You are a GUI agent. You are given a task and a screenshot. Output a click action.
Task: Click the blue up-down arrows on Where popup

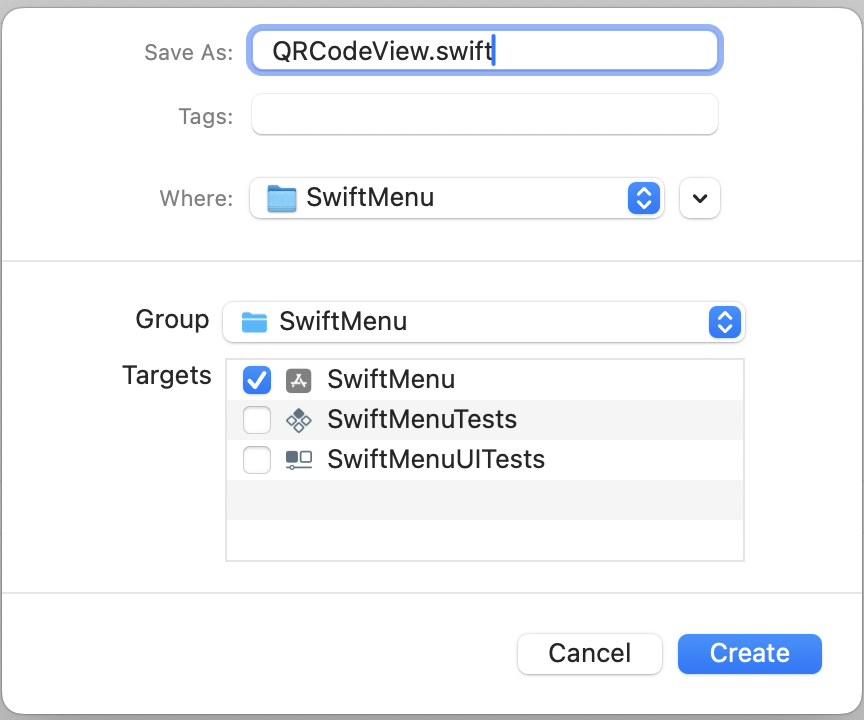[x=644, y=198]
